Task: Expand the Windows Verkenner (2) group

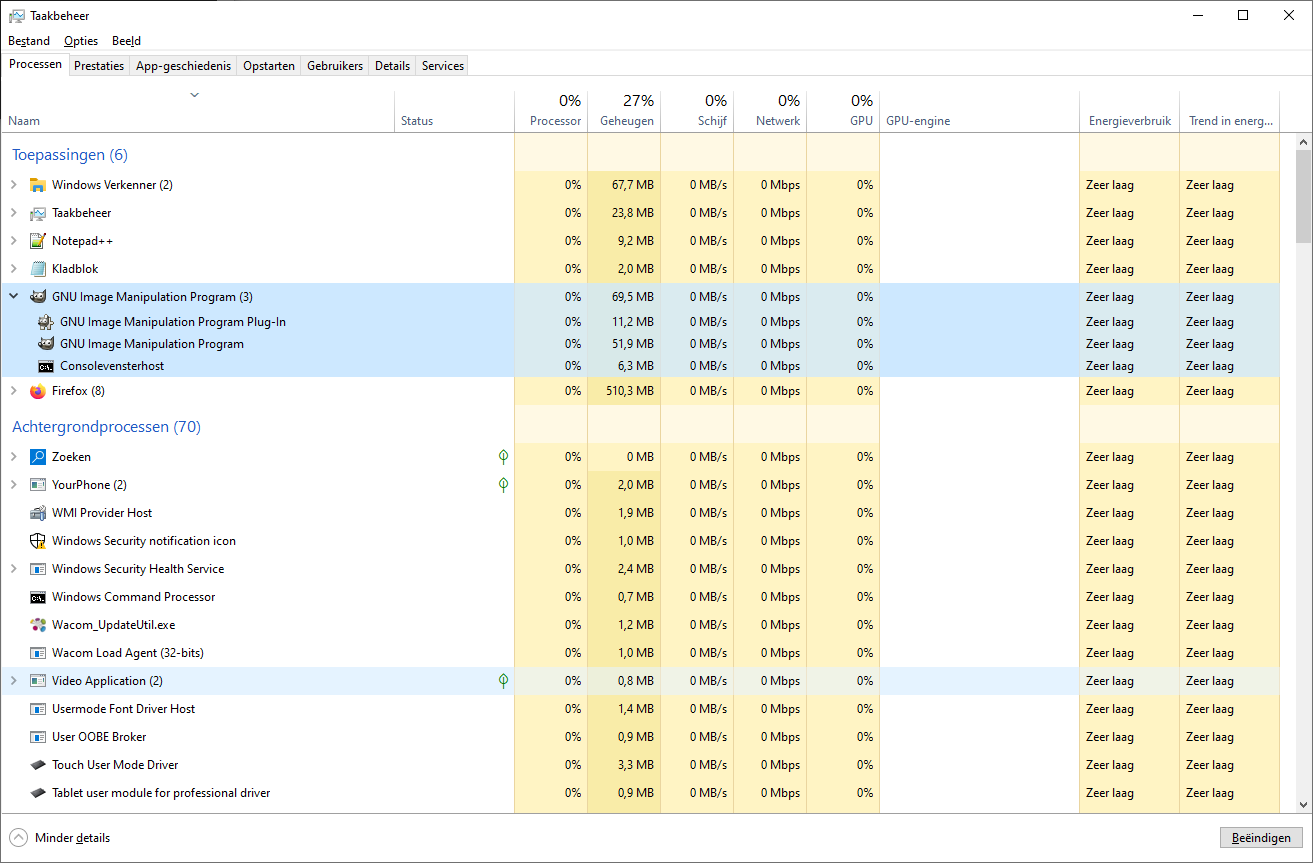Action: [13, 185]
